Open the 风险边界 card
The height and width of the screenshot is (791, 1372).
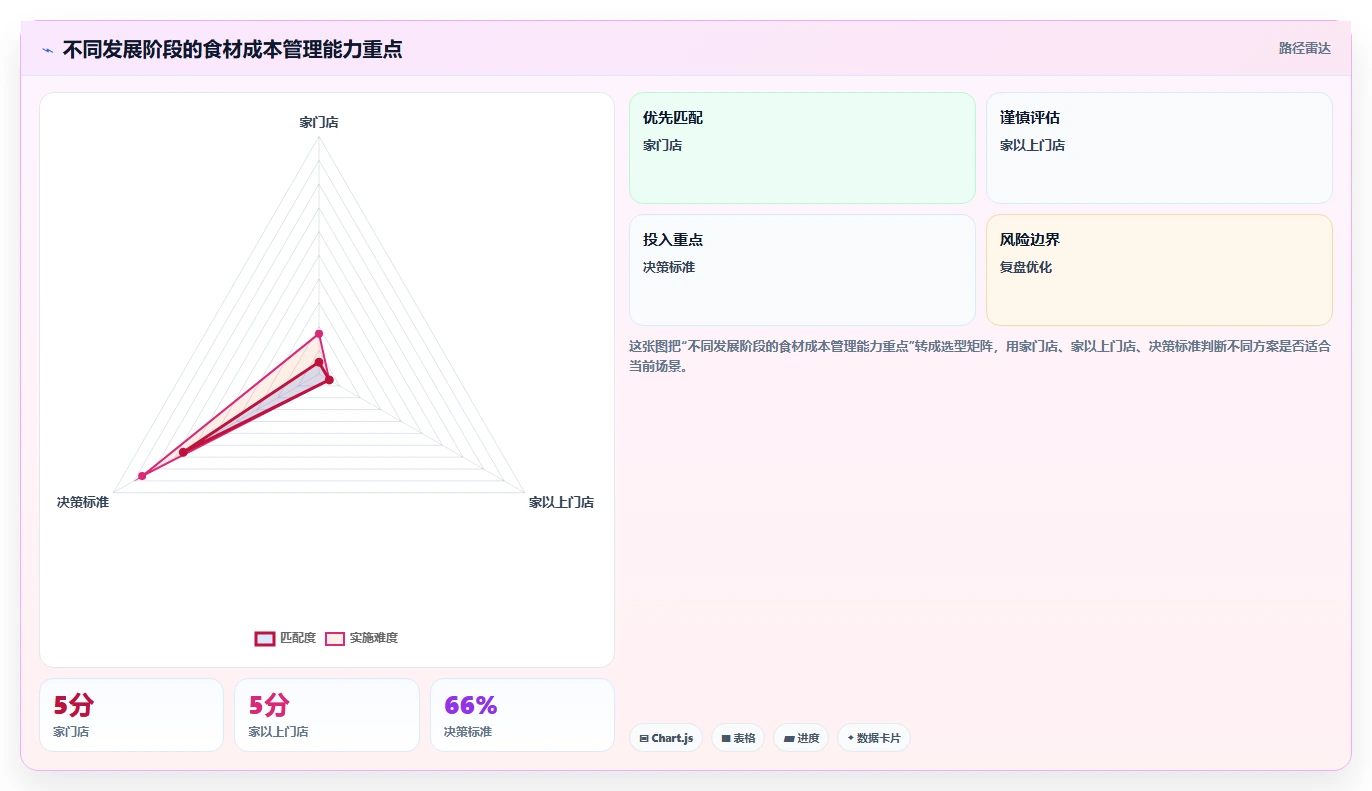pos(1159,270)
